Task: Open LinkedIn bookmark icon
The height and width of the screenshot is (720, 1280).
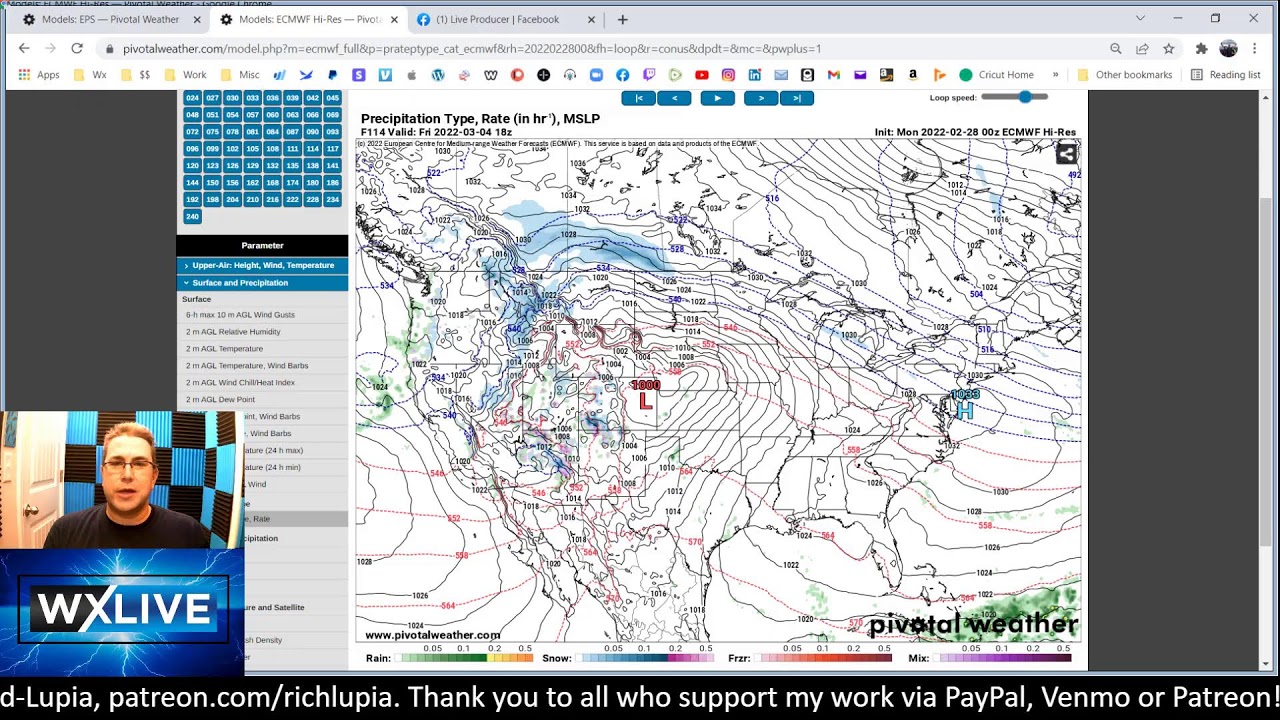Action: pyautogui.click(x=754, y=75)
